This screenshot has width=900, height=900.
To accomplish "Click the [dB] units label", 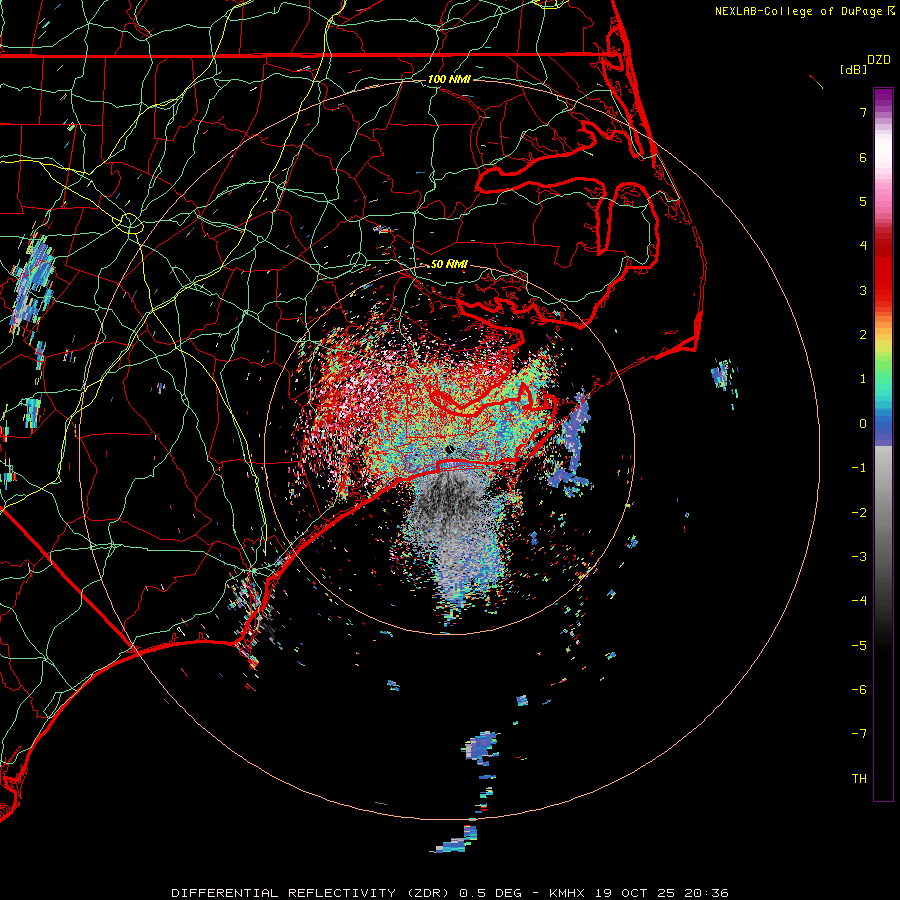I will (x=853, y=69).
